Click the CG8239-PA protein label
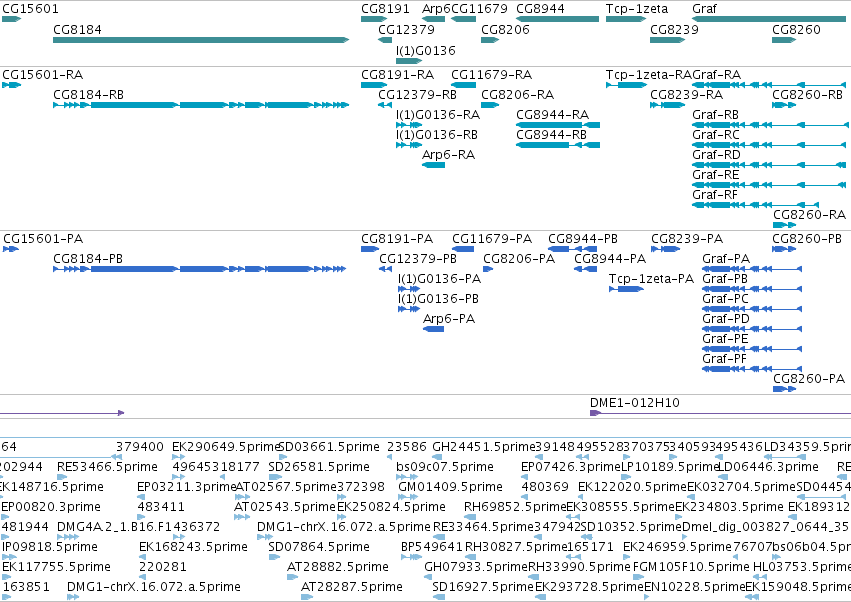The height and width of the screenshot is (602, 851). 687,239
